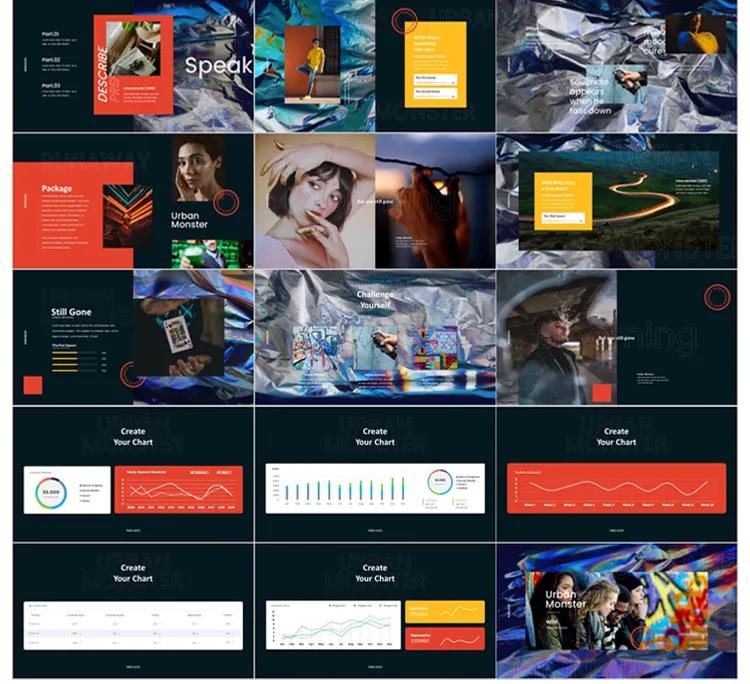Click the vertical "DESCRIBE" text on the red card
750x684 pixels.
[x=102, y=74]
